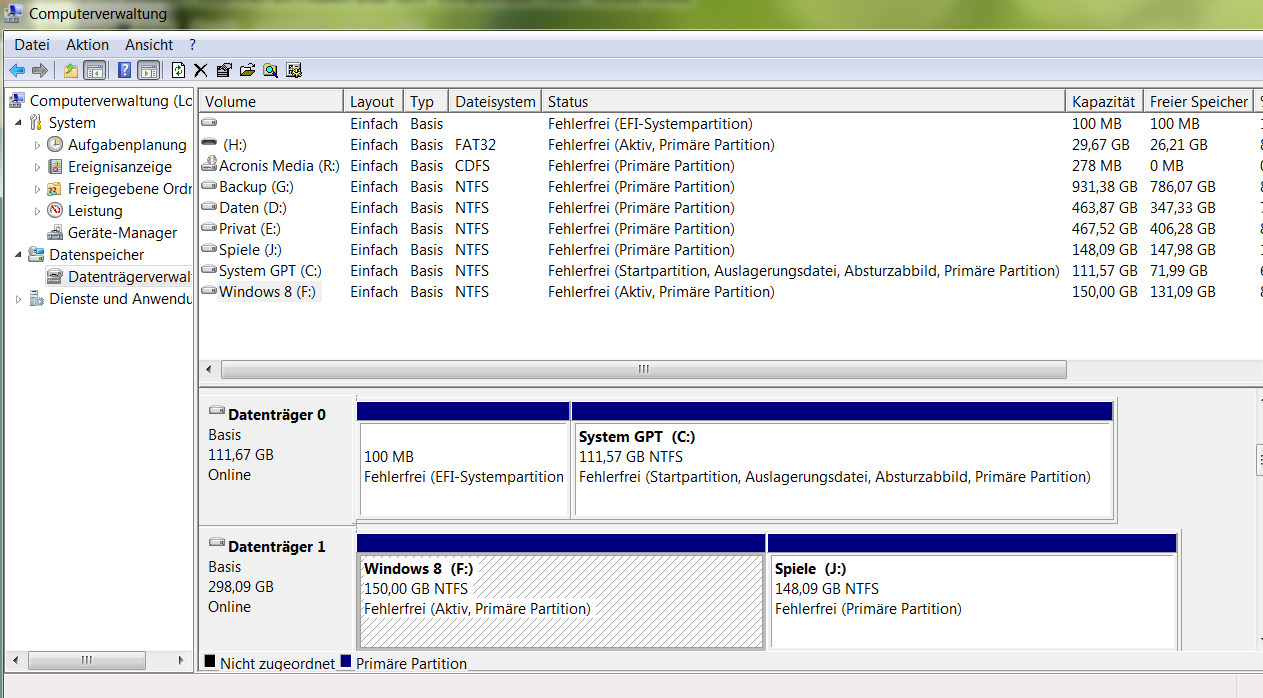
Task: Select the (H:) FAT32 volume row
Action: click(730, 145)
